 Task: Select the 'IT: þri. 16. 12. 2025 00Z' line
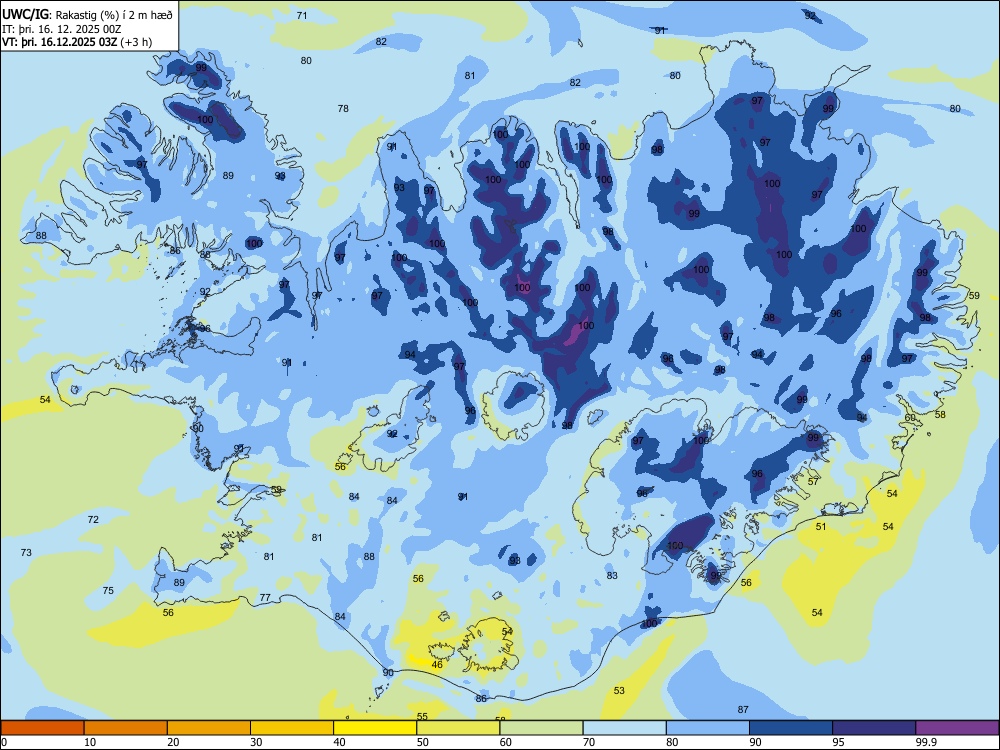(x=62, y=29)
